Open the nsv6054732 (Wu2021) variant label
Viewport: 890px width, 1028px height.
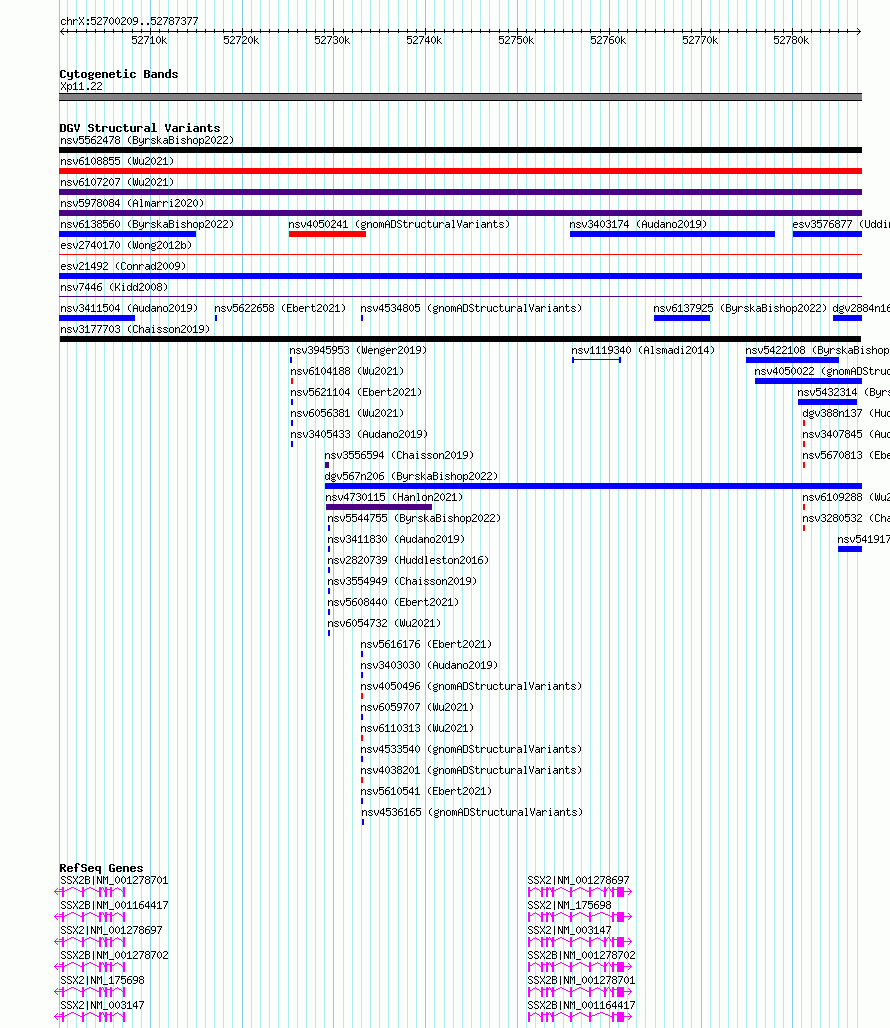[384, 623]
